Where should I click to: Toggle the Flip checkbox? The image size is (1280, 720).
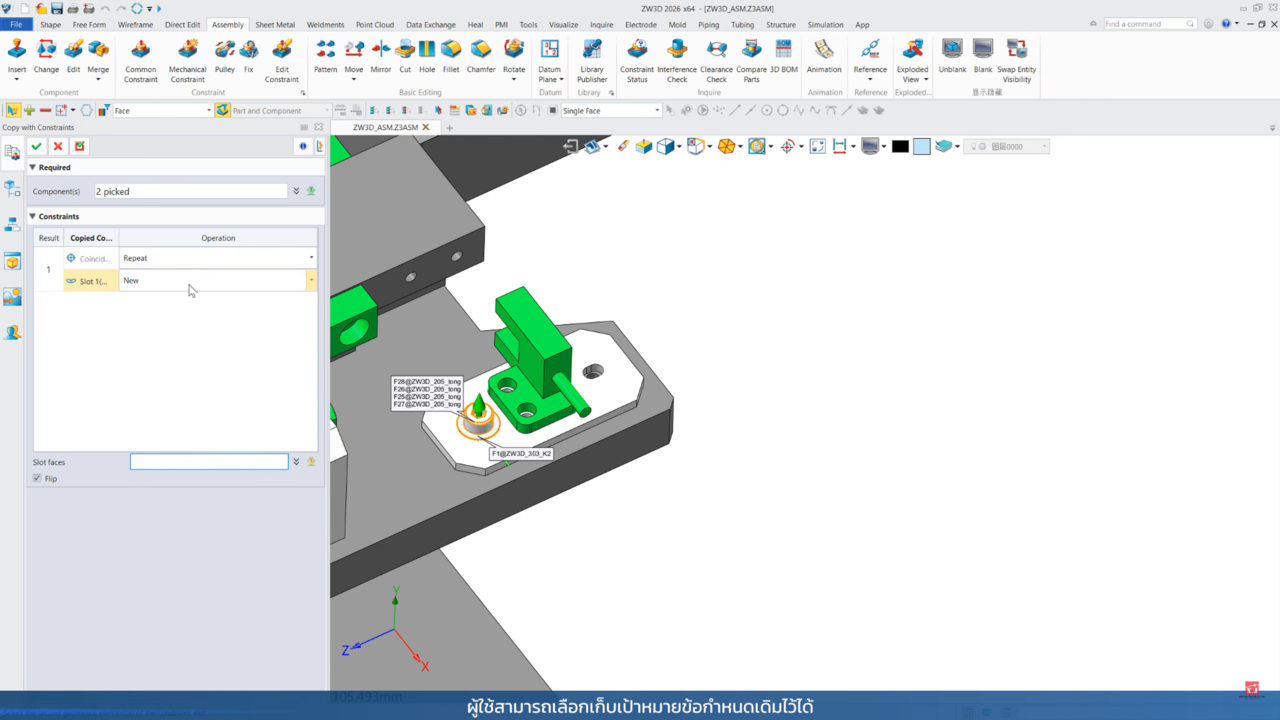[38, 479]
